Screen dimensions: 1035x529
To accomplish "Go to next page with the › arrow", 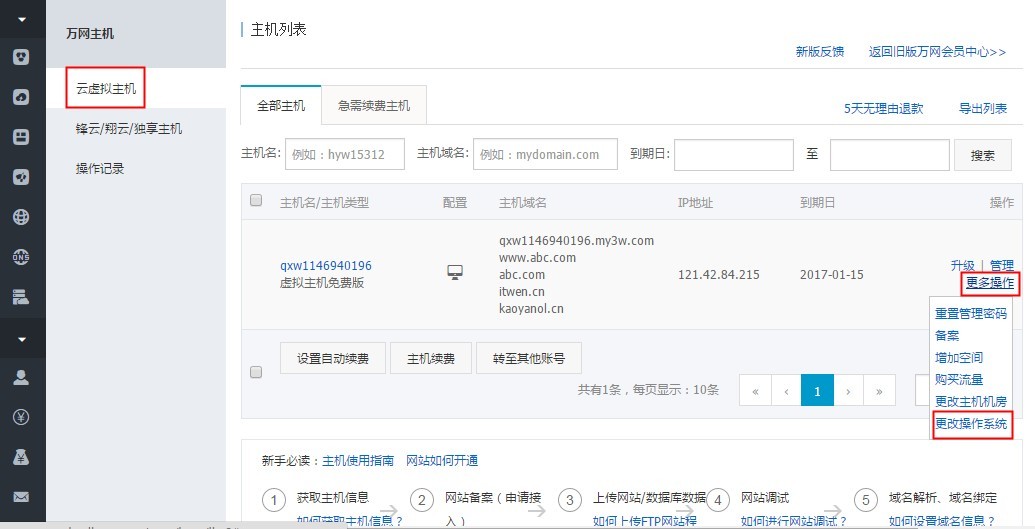I will click(x=848, y=391).
